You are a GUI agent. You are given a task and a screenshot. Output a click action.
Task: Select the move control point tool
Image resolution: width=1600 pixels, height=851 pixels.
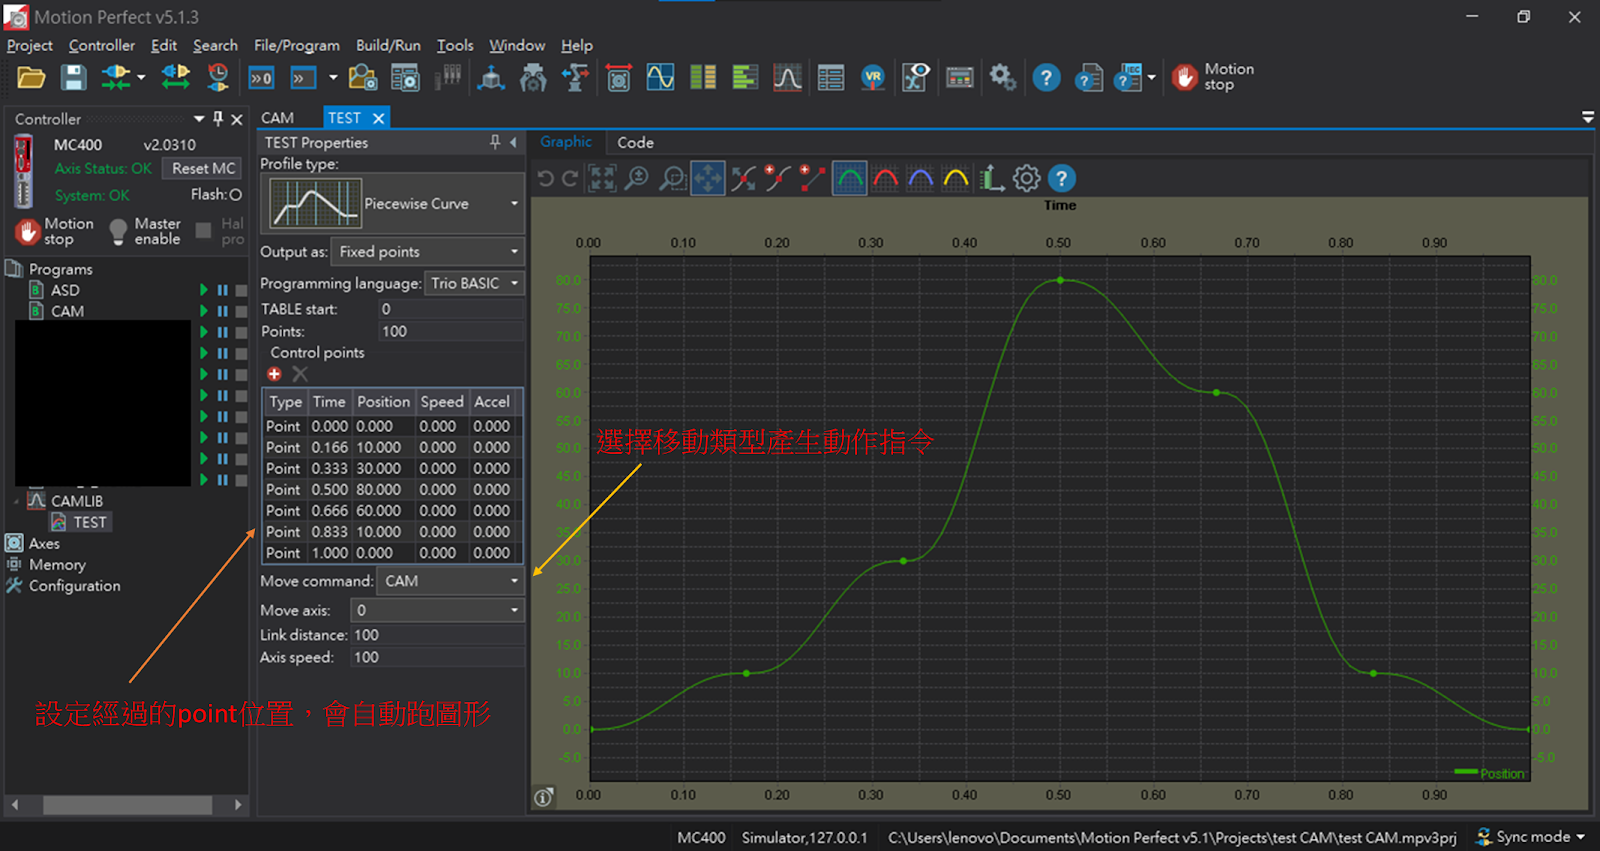pos(743,179)
